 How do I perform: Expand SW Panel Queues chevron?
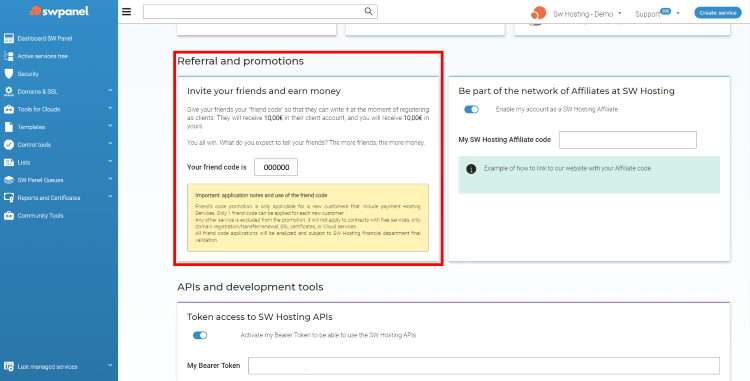pyautogui.click(x=110, y=179)
